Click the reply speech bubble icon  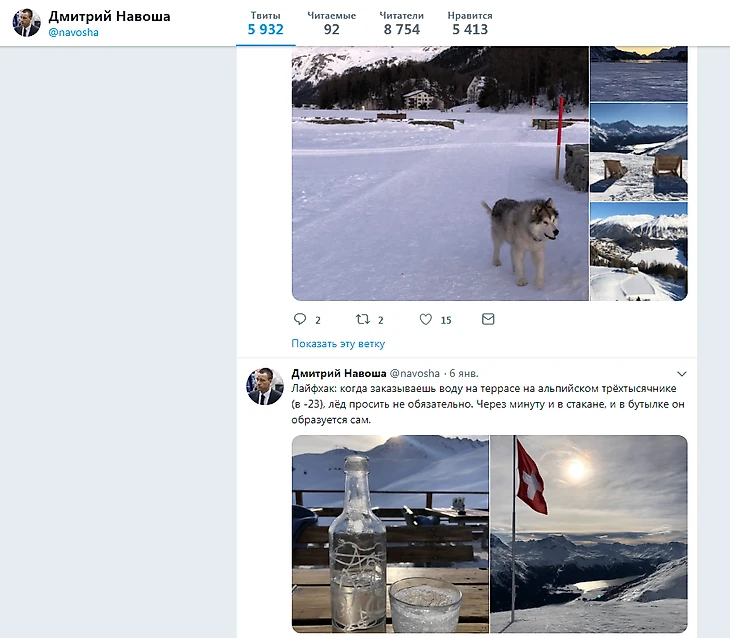(299, 320)
